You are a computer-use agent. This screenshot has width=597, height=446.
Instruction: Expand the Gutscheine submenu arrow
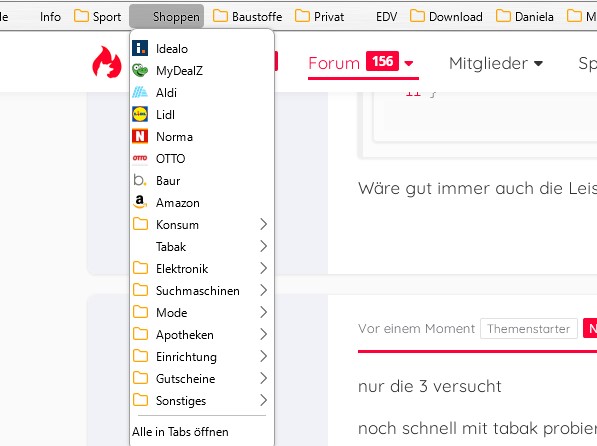(x=263, y=379)
